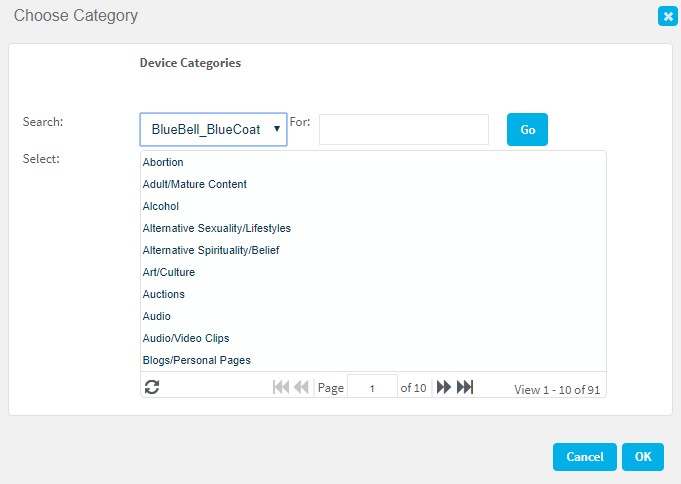
Task: Choose the Art/Culture category
Action: pos(169,272)
